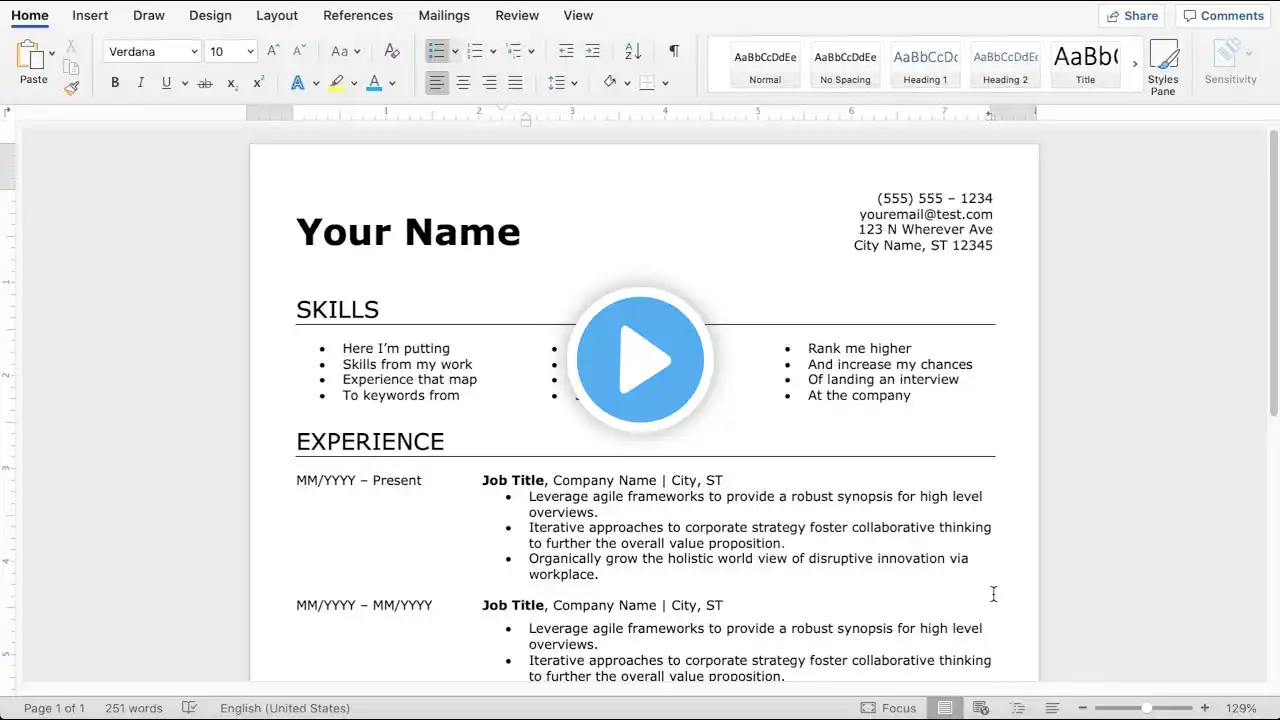
Task: Open the Comments button
Action: coord(1224,15)
